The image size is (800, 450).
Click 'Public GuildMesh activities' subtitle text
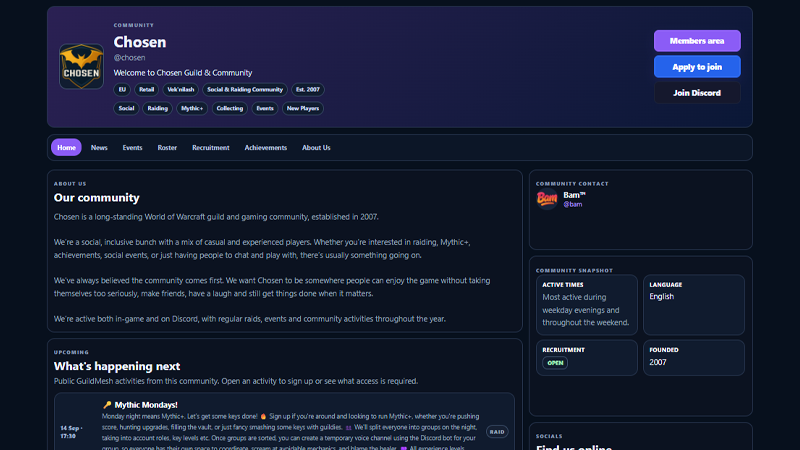pos(236,381)
